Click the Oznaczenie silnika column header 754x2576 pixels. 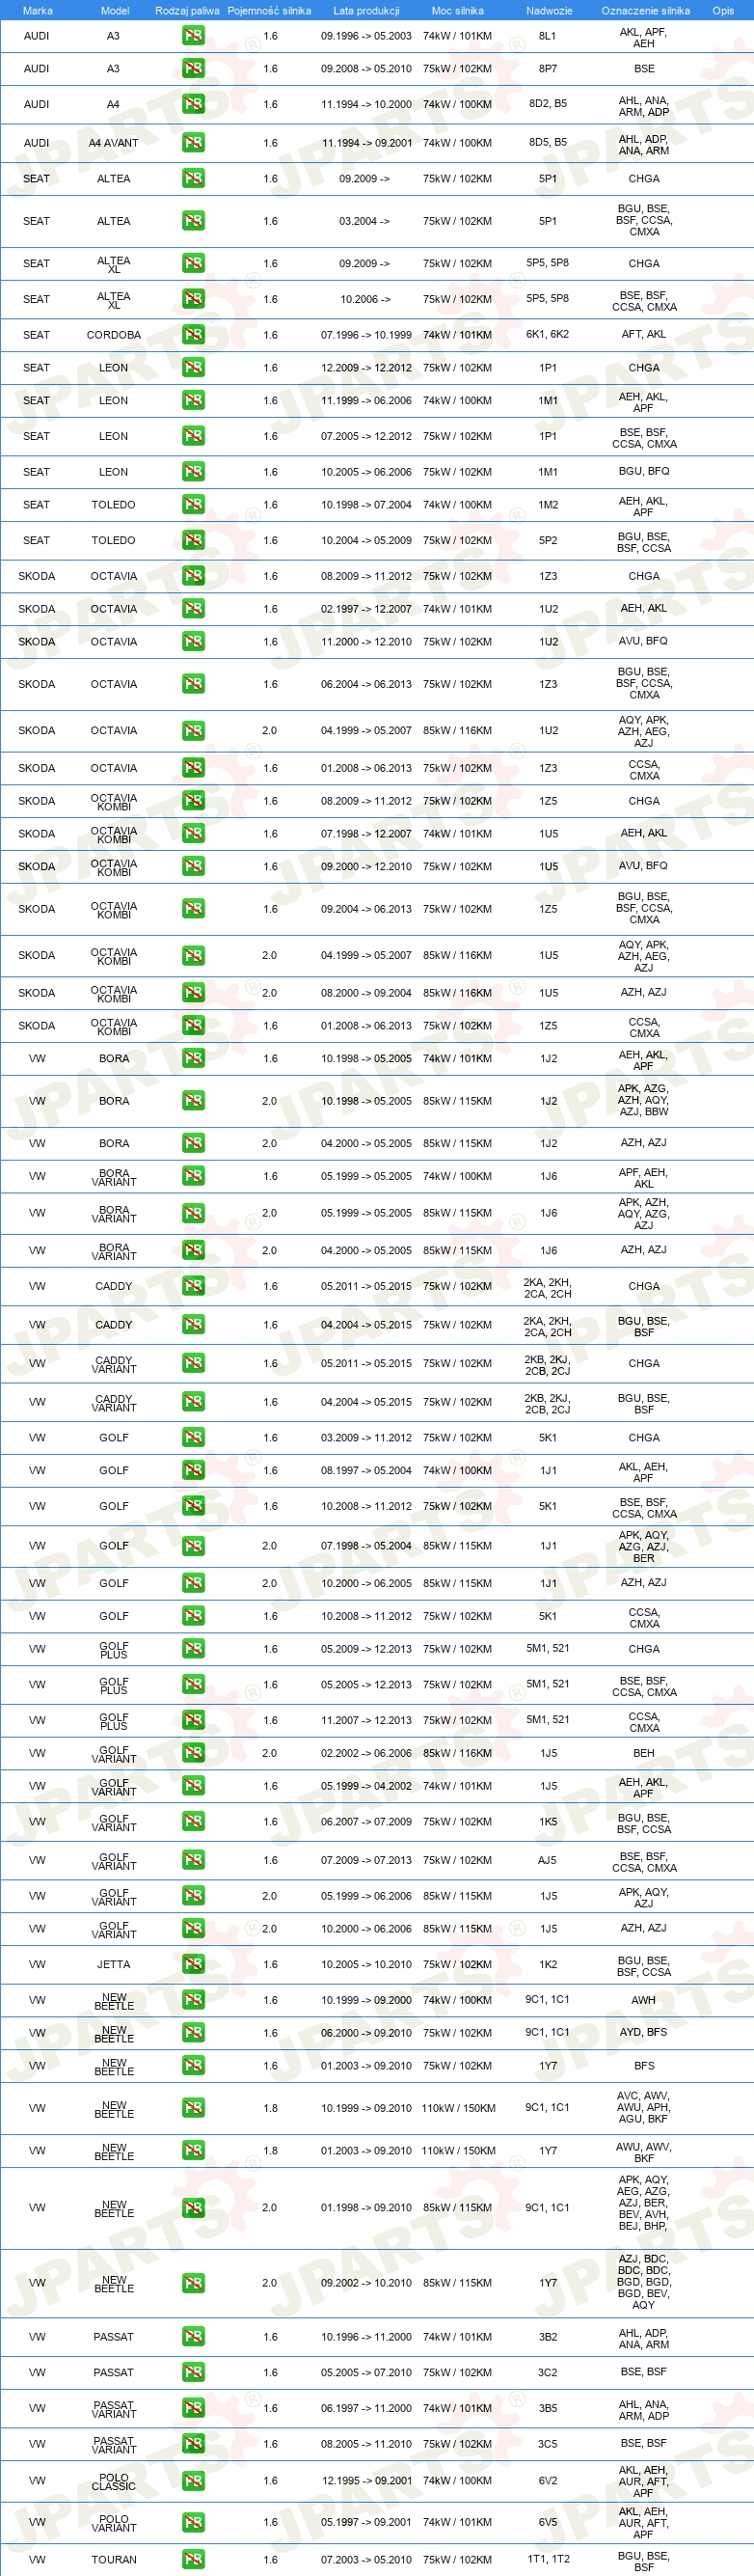tap(645, 11)
